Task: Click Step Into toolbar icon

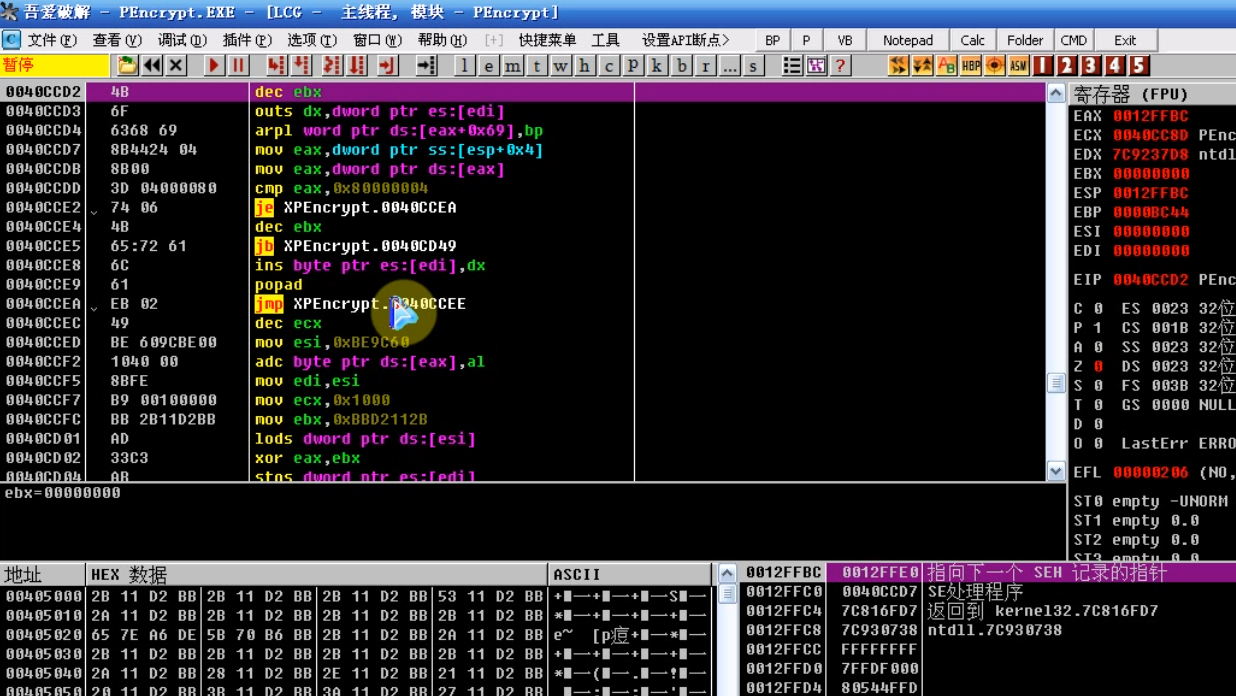Action: (x=276, y=65)
